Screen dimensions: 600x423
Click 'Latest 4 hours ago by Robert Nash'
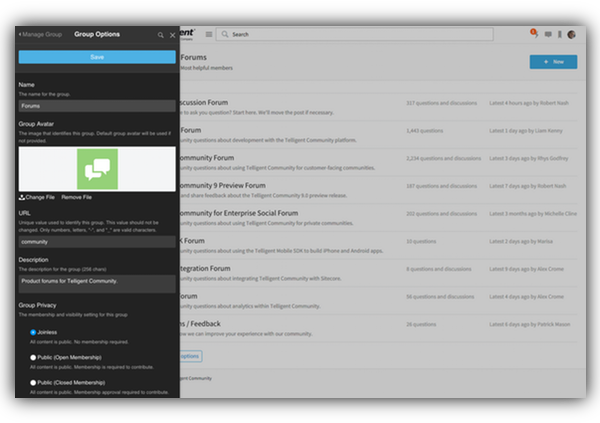529,103
